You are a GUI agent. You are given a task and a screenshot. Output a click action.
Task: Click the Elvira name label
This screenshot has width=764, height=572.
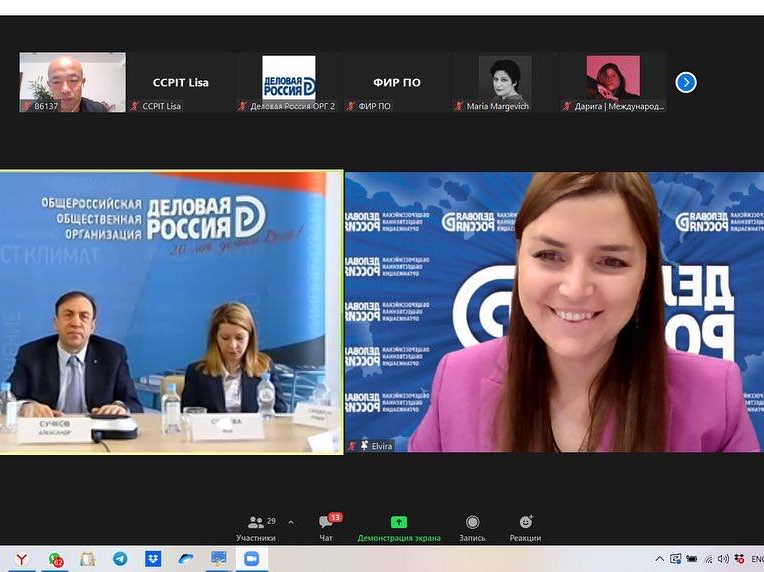tap(382, 446)
